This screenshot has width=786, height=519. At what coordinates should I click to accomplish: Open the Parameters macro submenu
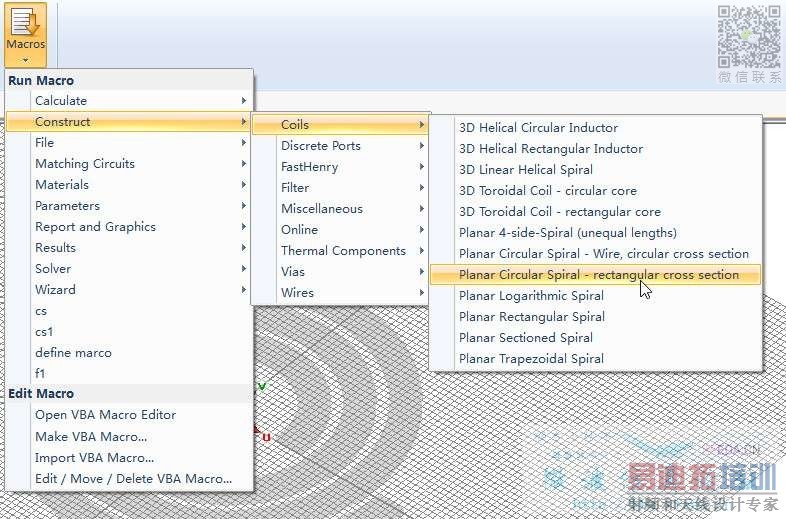point(129,206)
